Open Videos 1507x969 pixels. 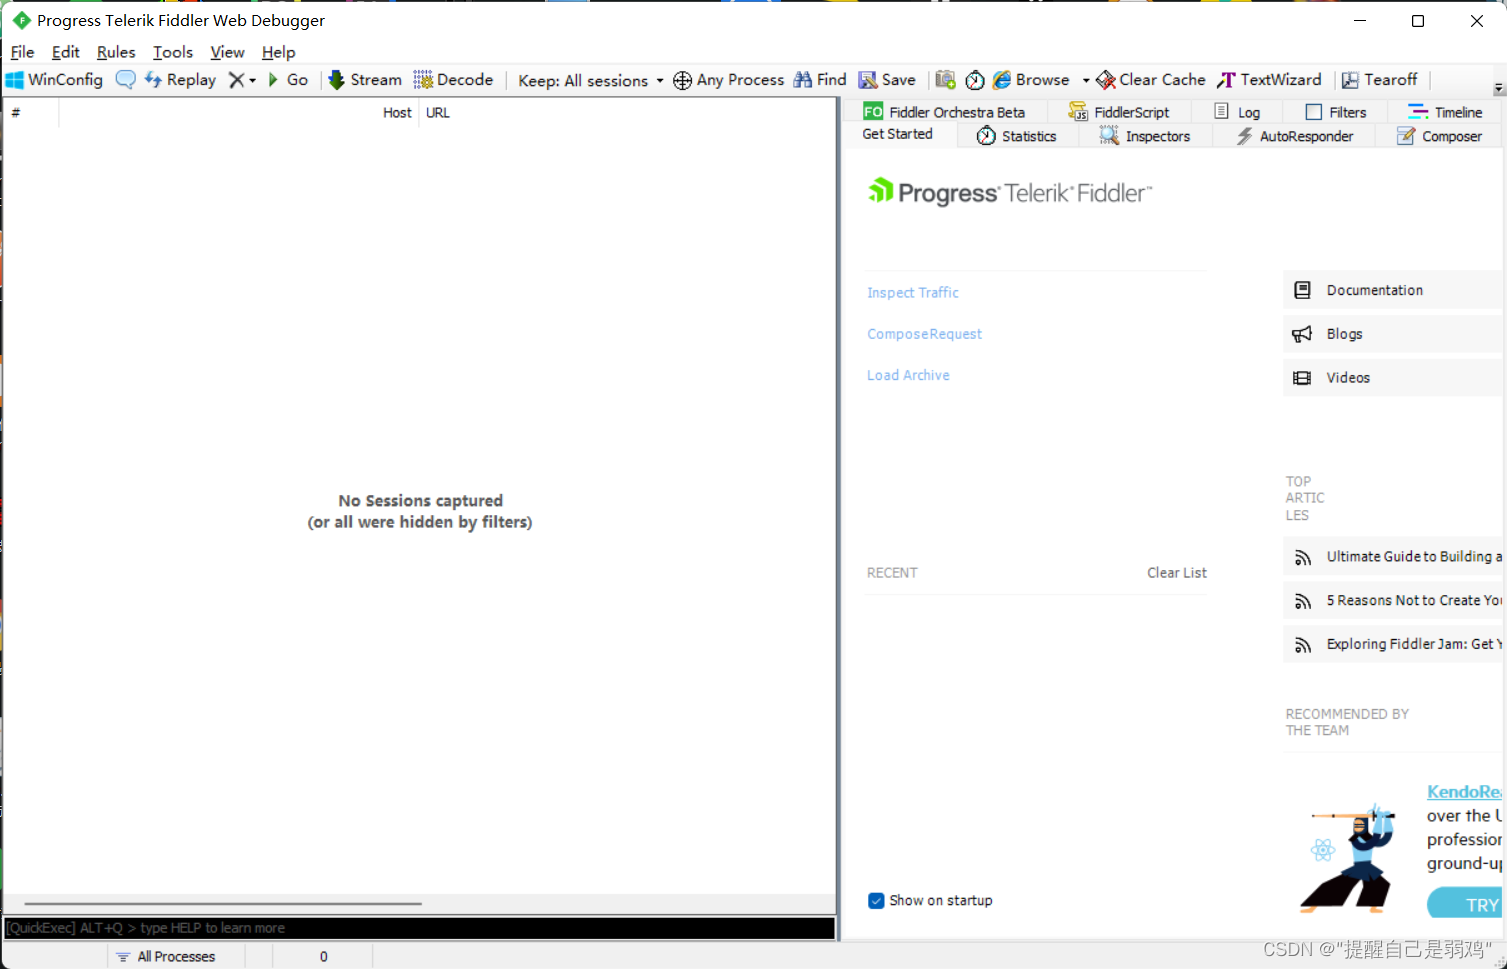pos(1393,378)
